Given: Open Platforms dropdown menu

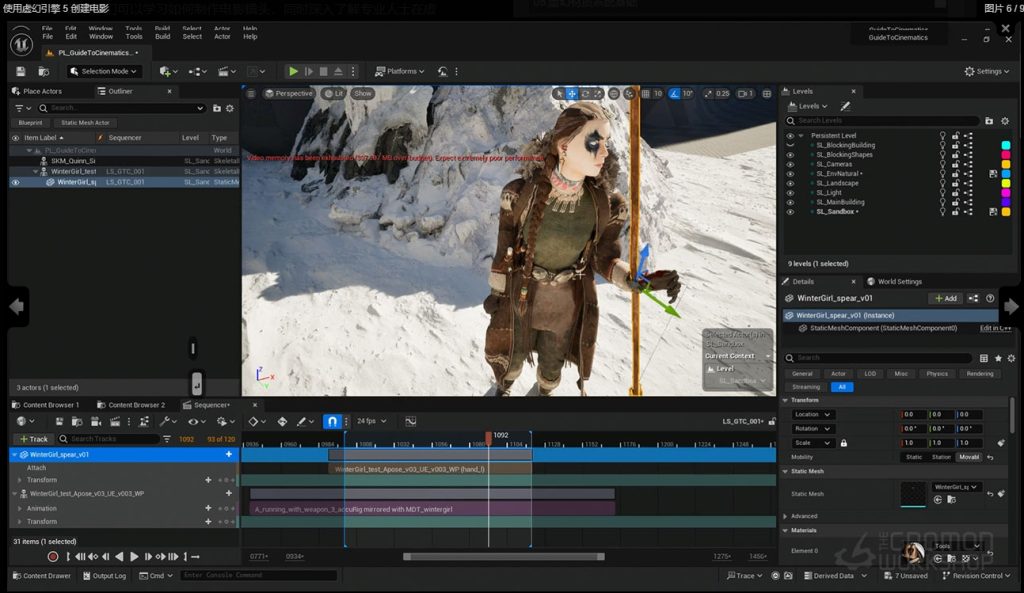Looking at the screenshot, I should tap(400, 71).
